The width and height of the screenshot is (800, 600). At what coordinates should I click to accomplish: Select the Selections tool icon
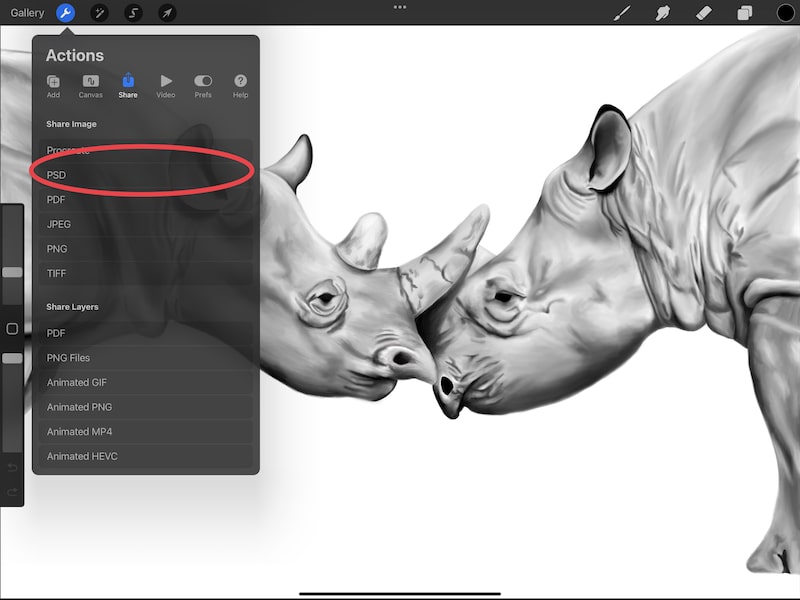[134, 13]
